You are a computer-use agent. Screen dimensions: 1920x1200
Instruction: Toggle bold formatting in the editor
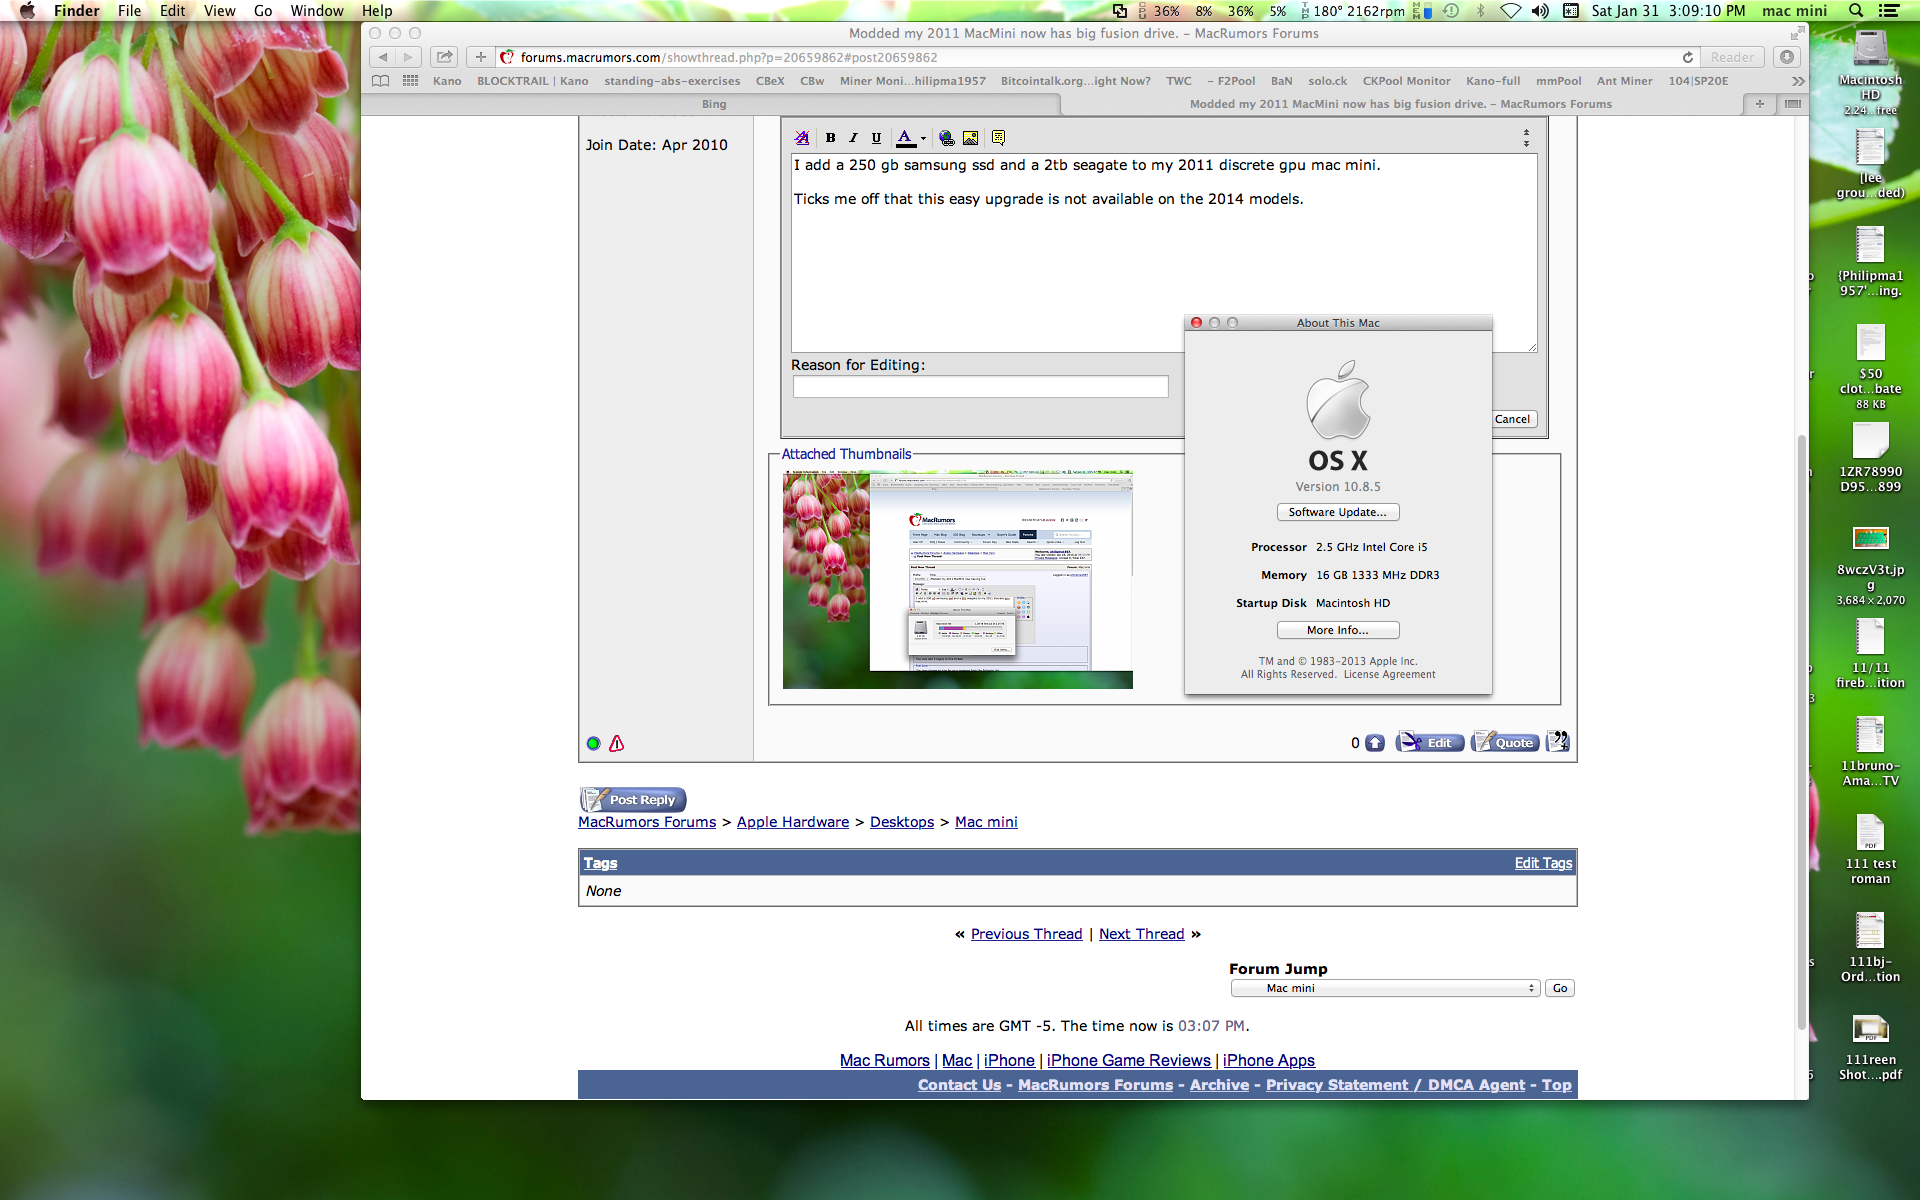click(830, 138)
